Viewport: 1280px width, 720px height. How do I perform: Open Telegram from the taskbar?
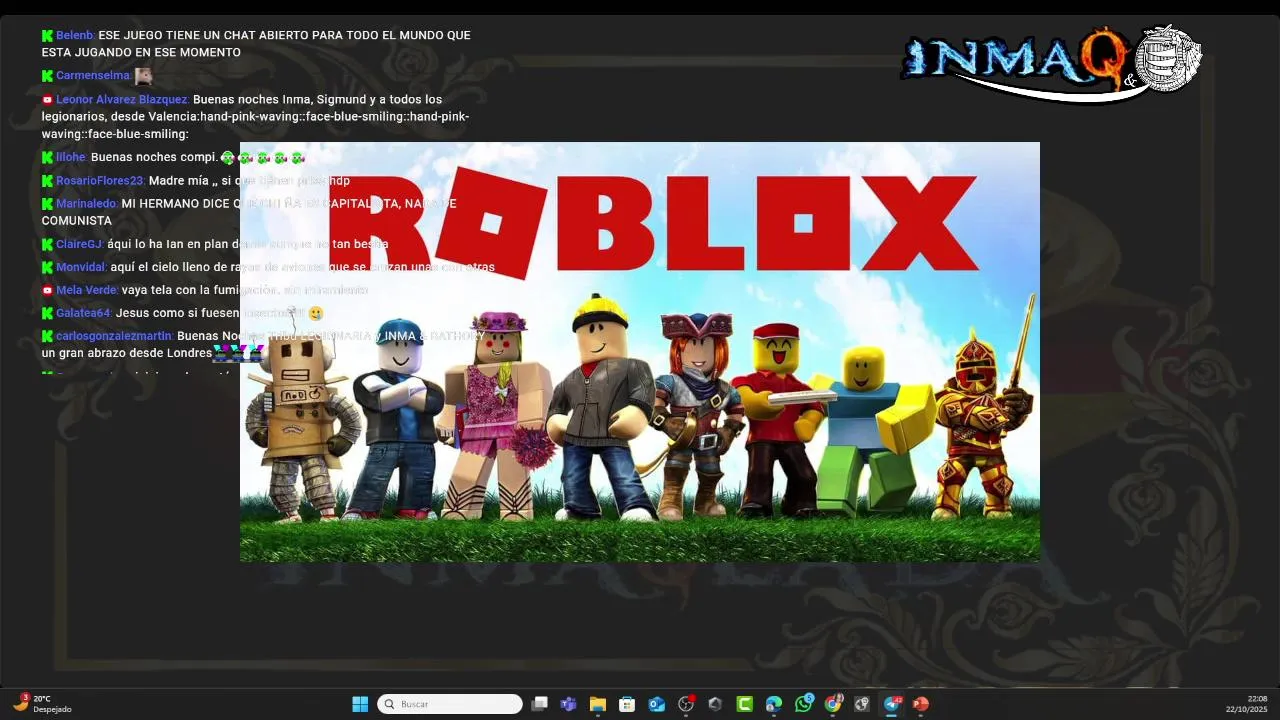coord(892,704)
